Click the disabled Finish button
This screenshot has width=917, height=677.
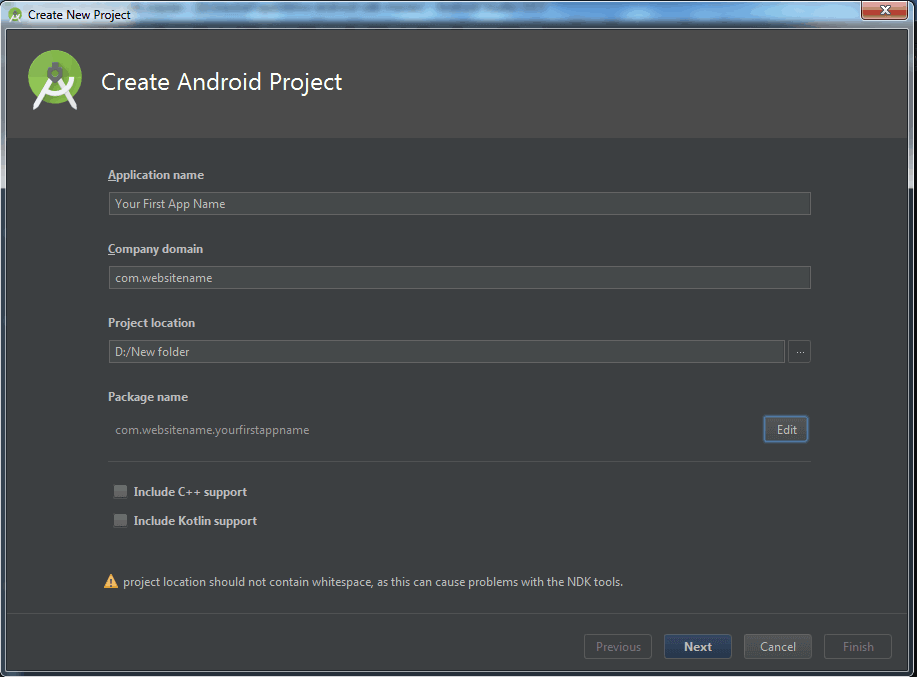858,647
